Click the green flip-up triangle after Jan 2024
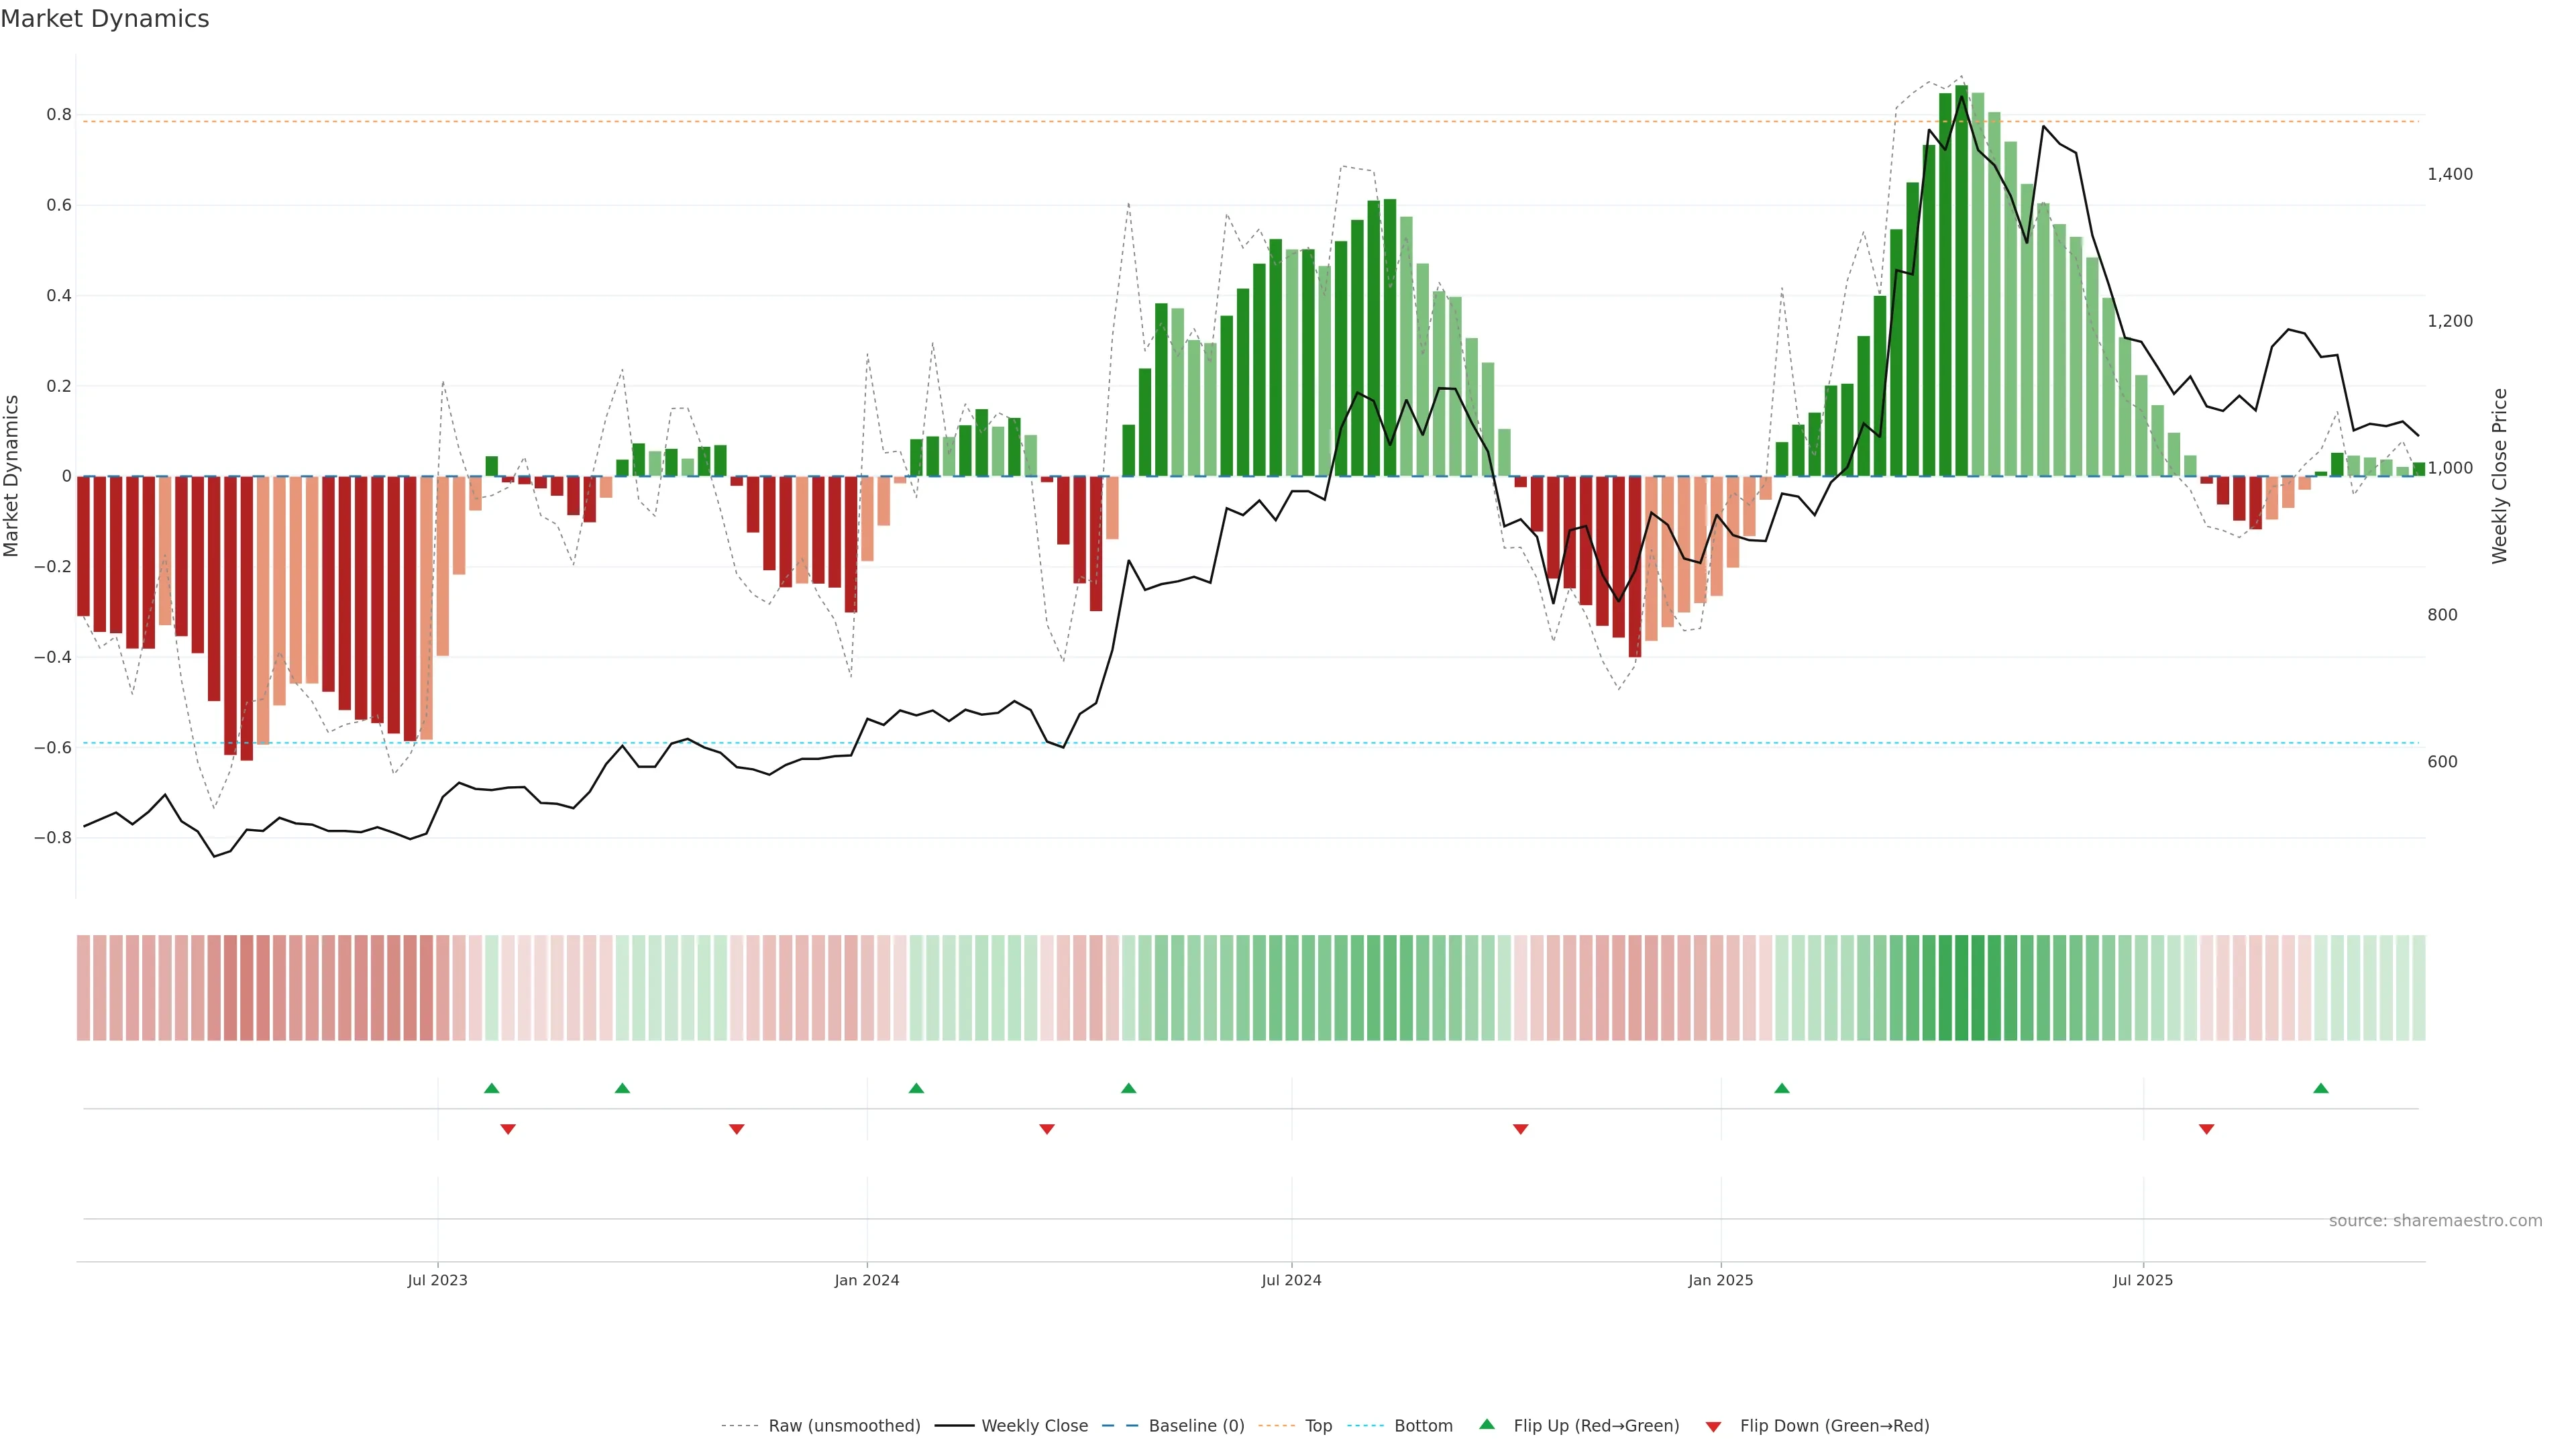 point(916,1088)
